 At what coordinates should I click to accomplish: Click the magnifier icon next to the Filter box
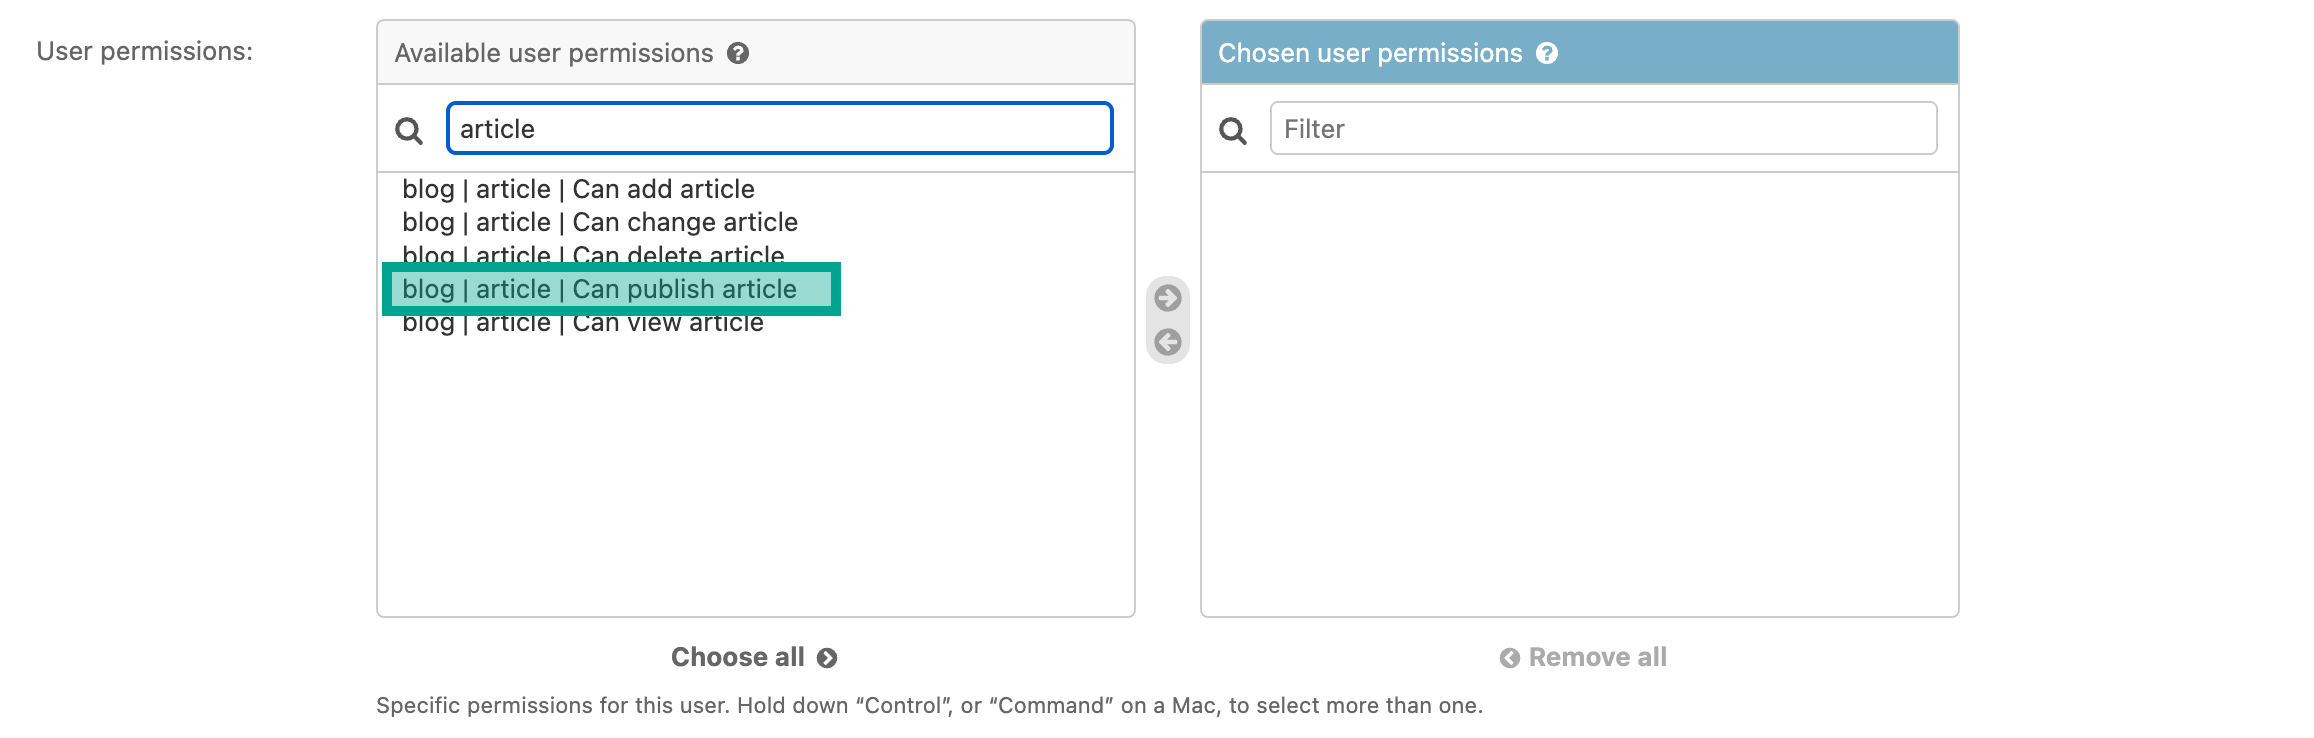tap(1234, 128)
